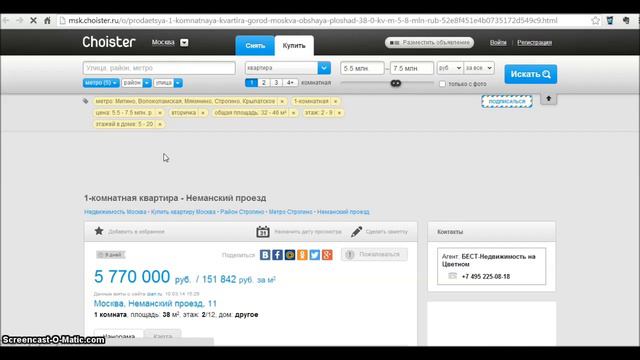Click the browser Forward arrow
Screen dimensions: 640x360
click(x=20, y=20)
